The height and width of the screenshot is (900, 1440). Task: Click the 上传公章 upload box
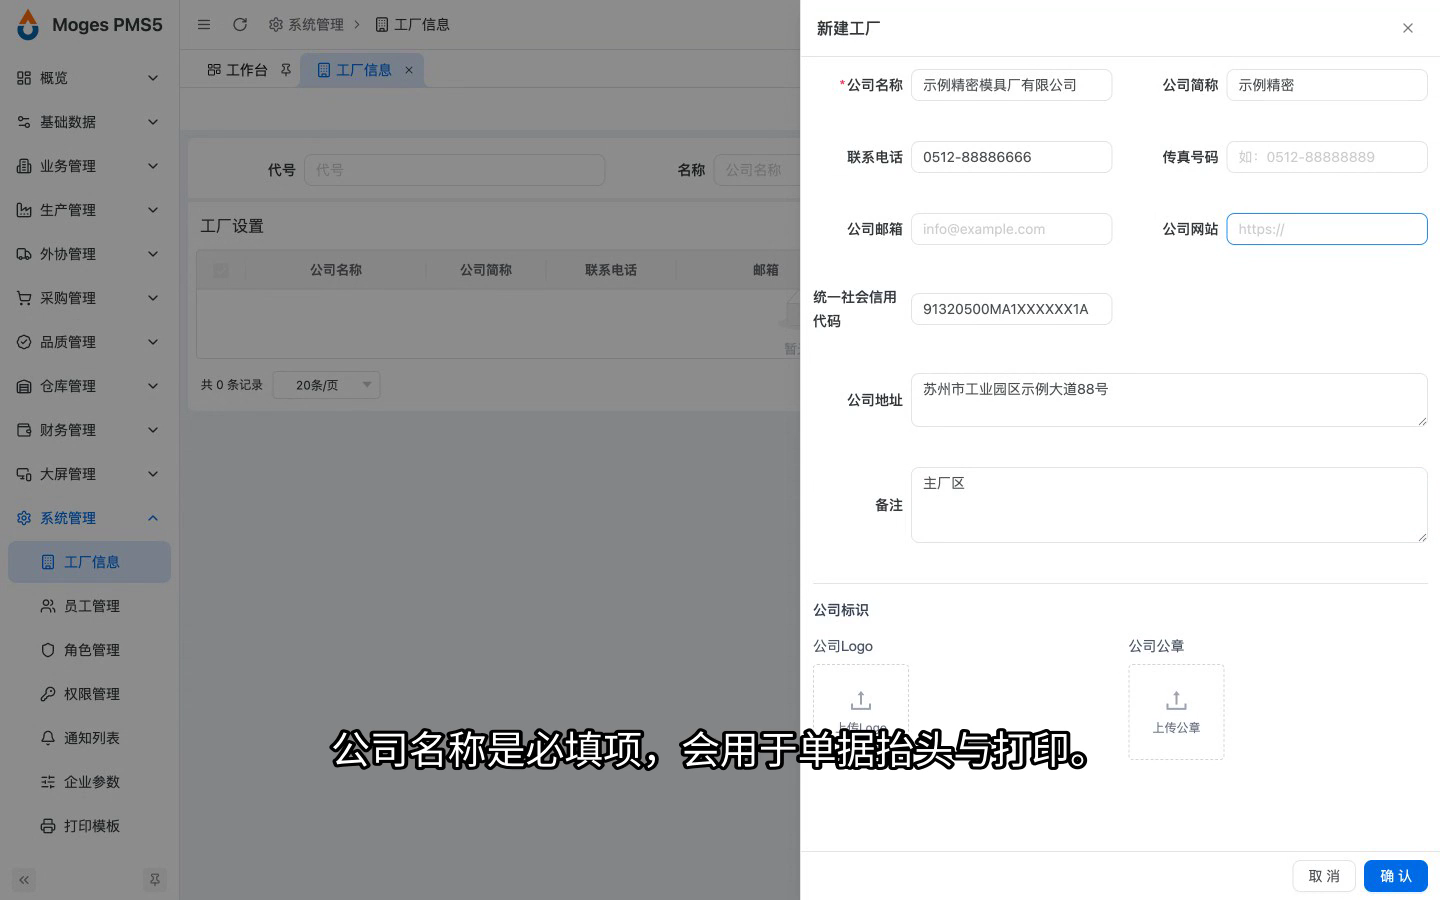[1176, 712]
